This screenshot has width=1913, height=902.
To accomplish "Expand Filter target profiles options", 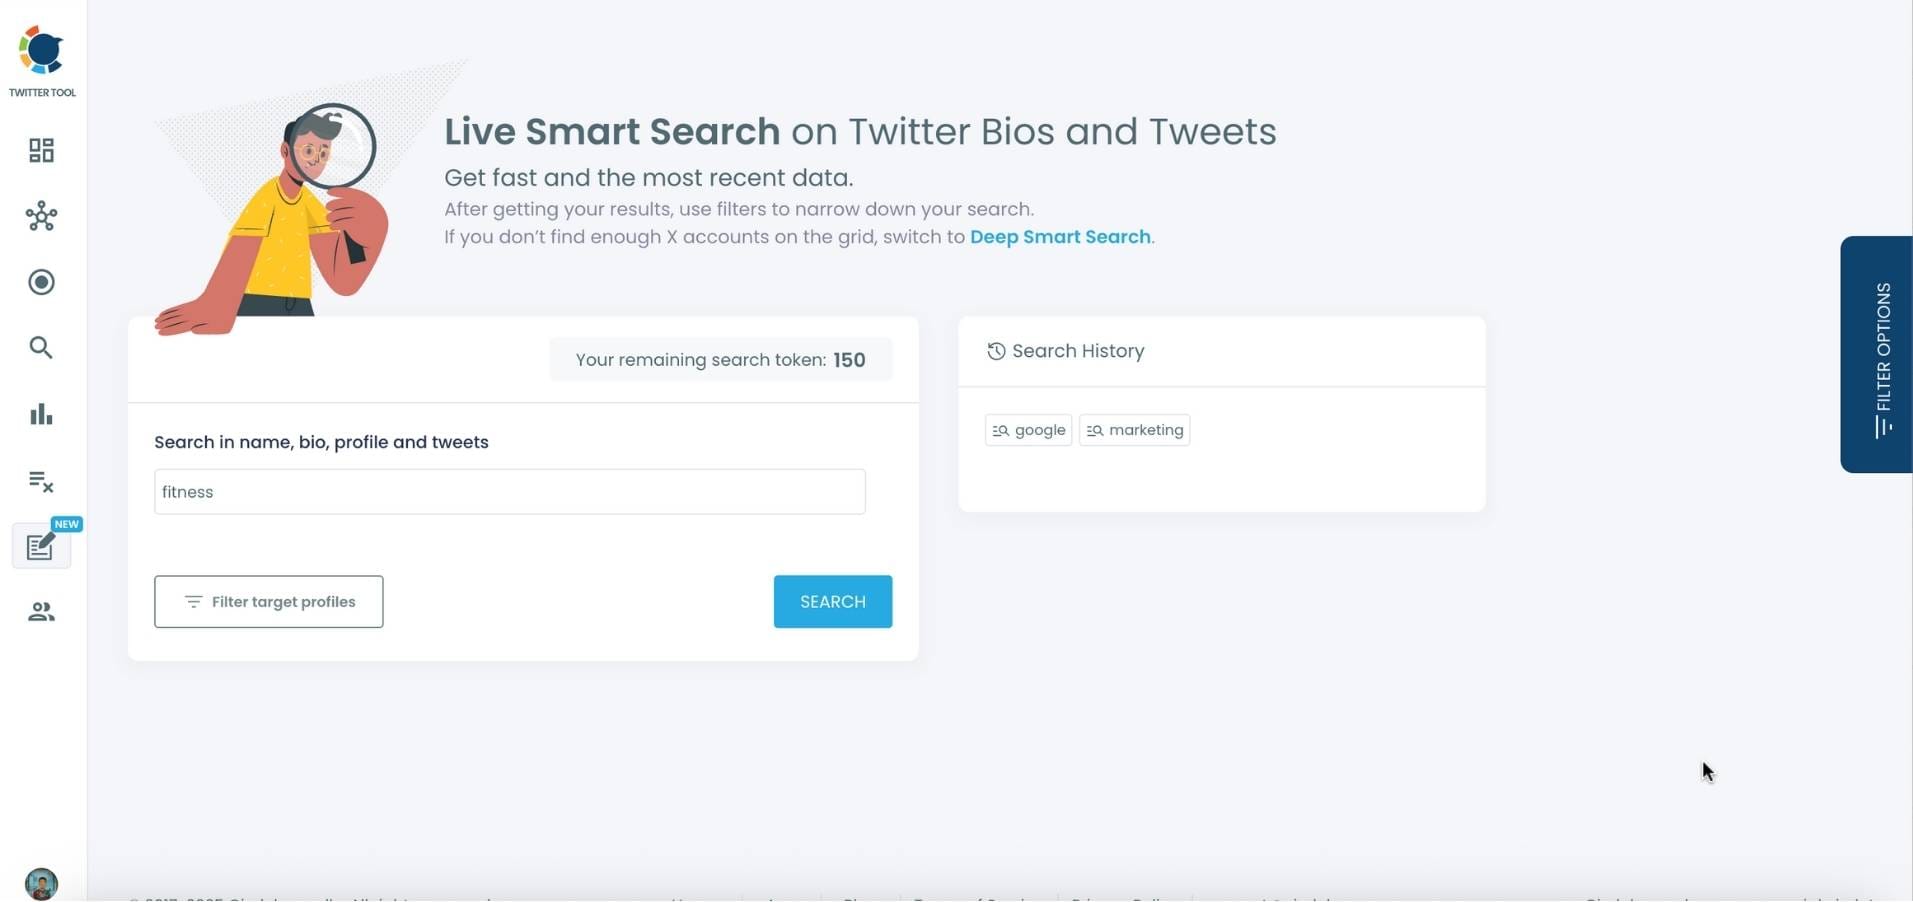I will (x=269, y=602).
